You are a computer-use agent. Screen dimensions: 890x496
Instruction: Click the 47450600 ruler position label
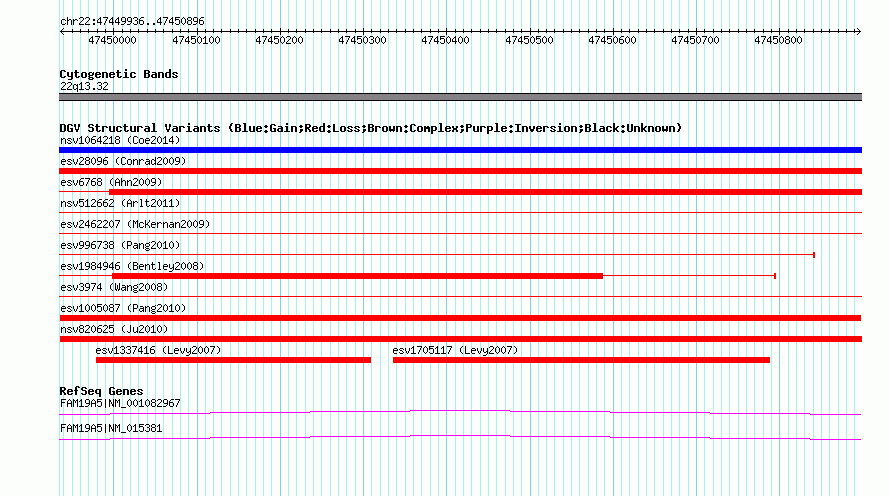pyautogui.click(x=612, y=40)
